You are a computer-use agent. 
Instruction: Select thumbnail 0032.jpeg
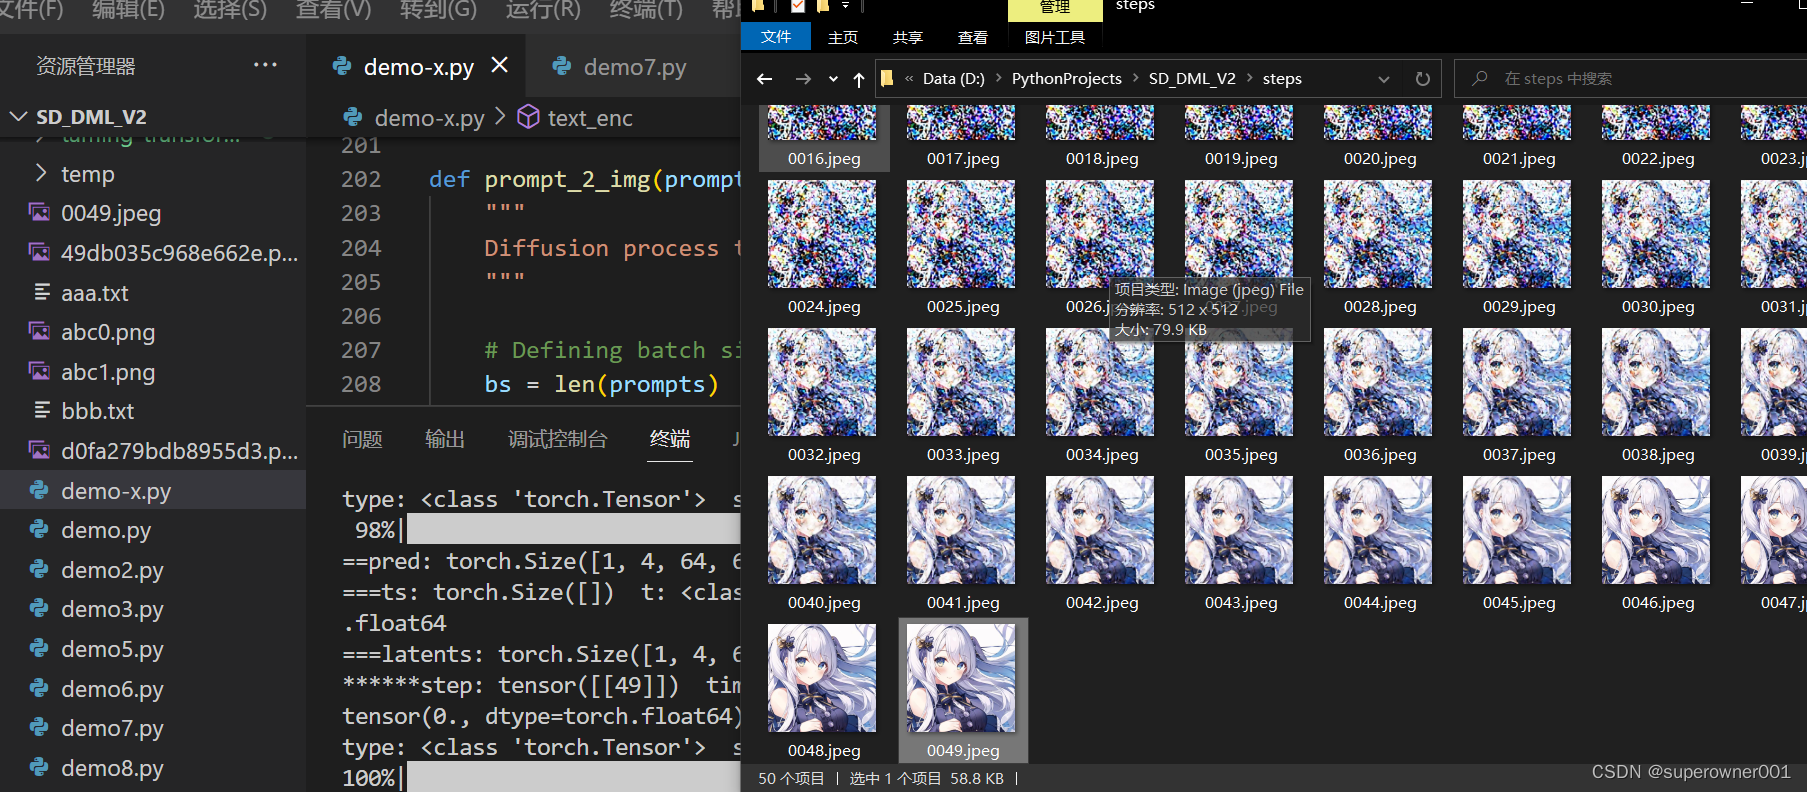click(x=822, y=382)
